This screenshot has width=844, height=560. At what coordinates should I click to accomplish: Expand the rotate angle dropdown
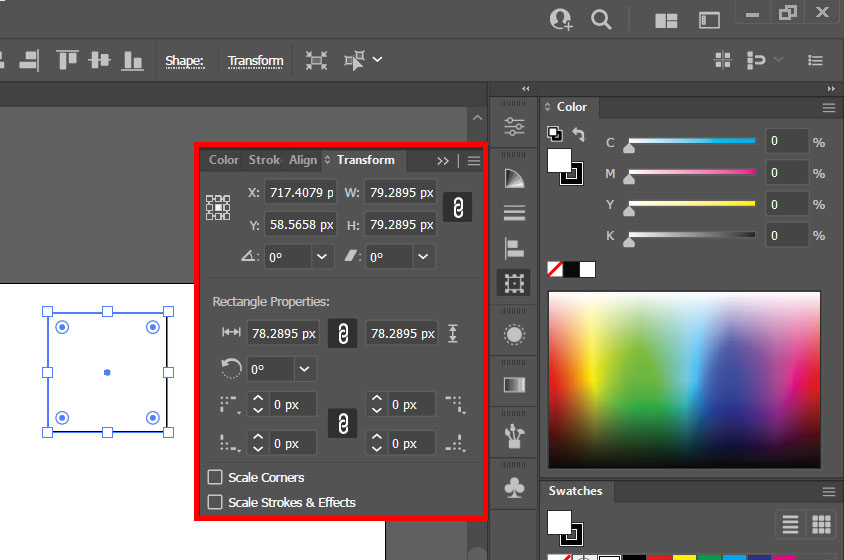coord(322,257)
